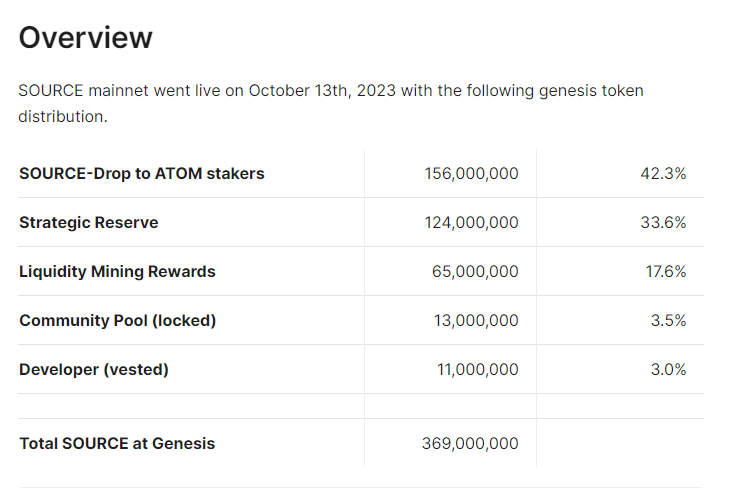Image resolution: width=731 pixels, height=488 pixels.
Task: Click the Overview heading
Action: (x=86, y=37)
